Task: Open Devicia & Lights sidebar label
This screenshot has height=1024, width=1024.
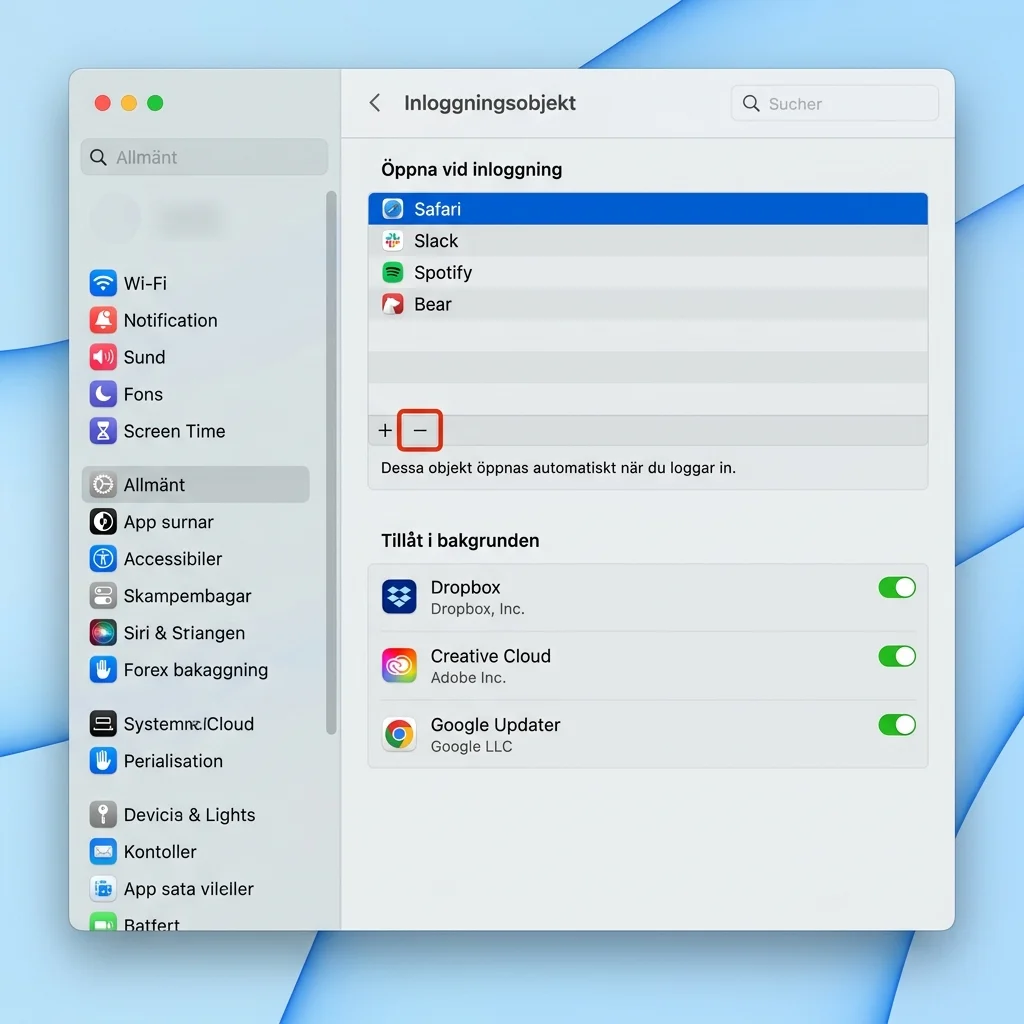Action: click(189, 814)
